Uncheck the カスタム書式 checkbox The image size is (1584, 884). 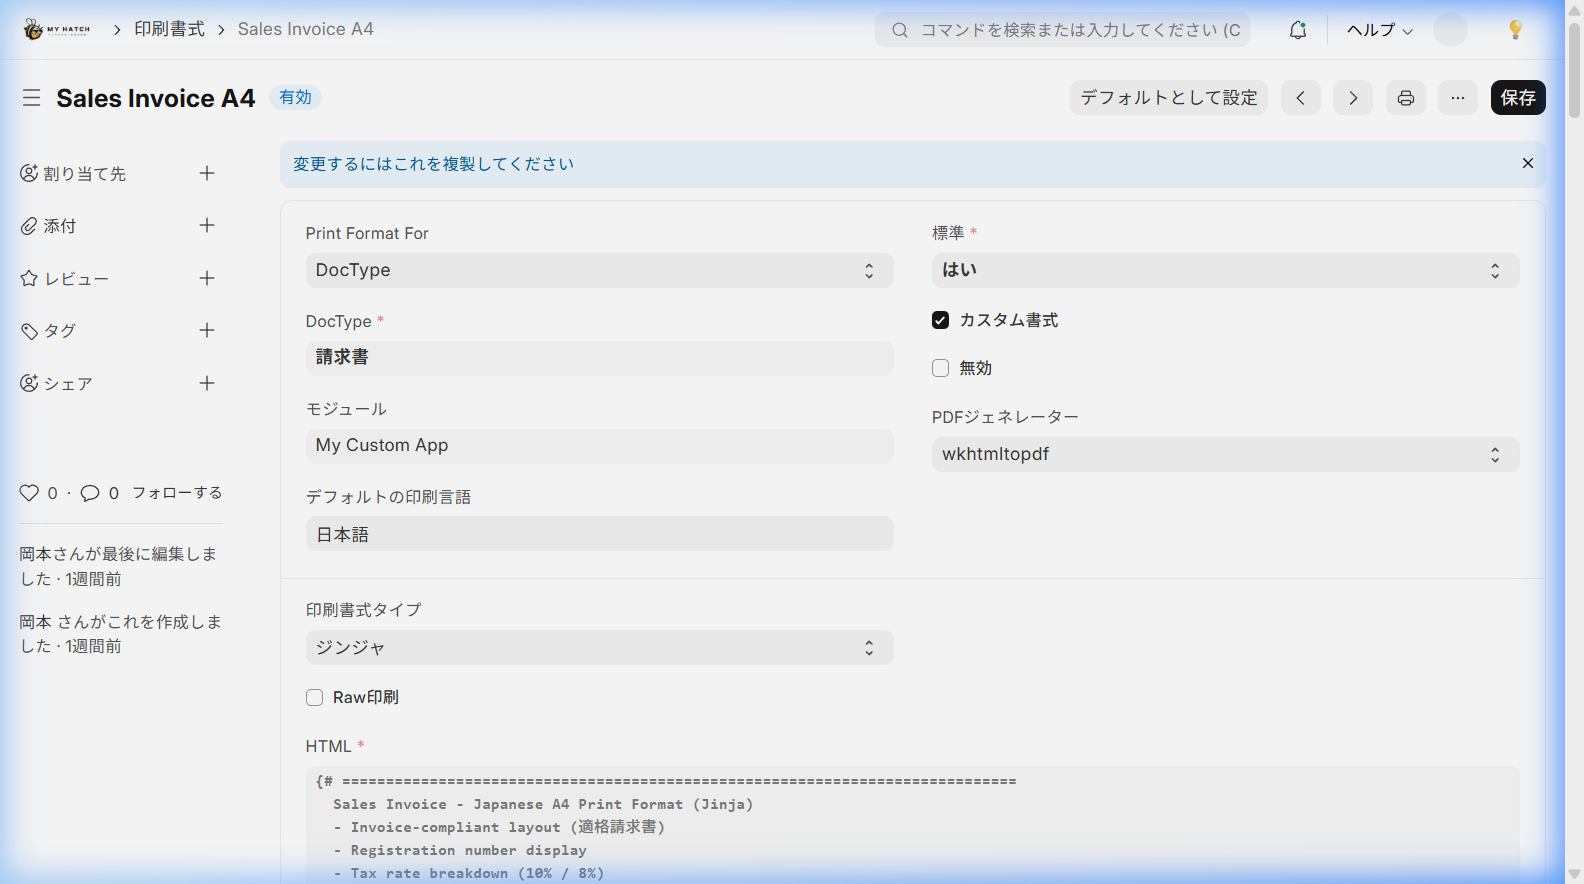coord(940,320)
